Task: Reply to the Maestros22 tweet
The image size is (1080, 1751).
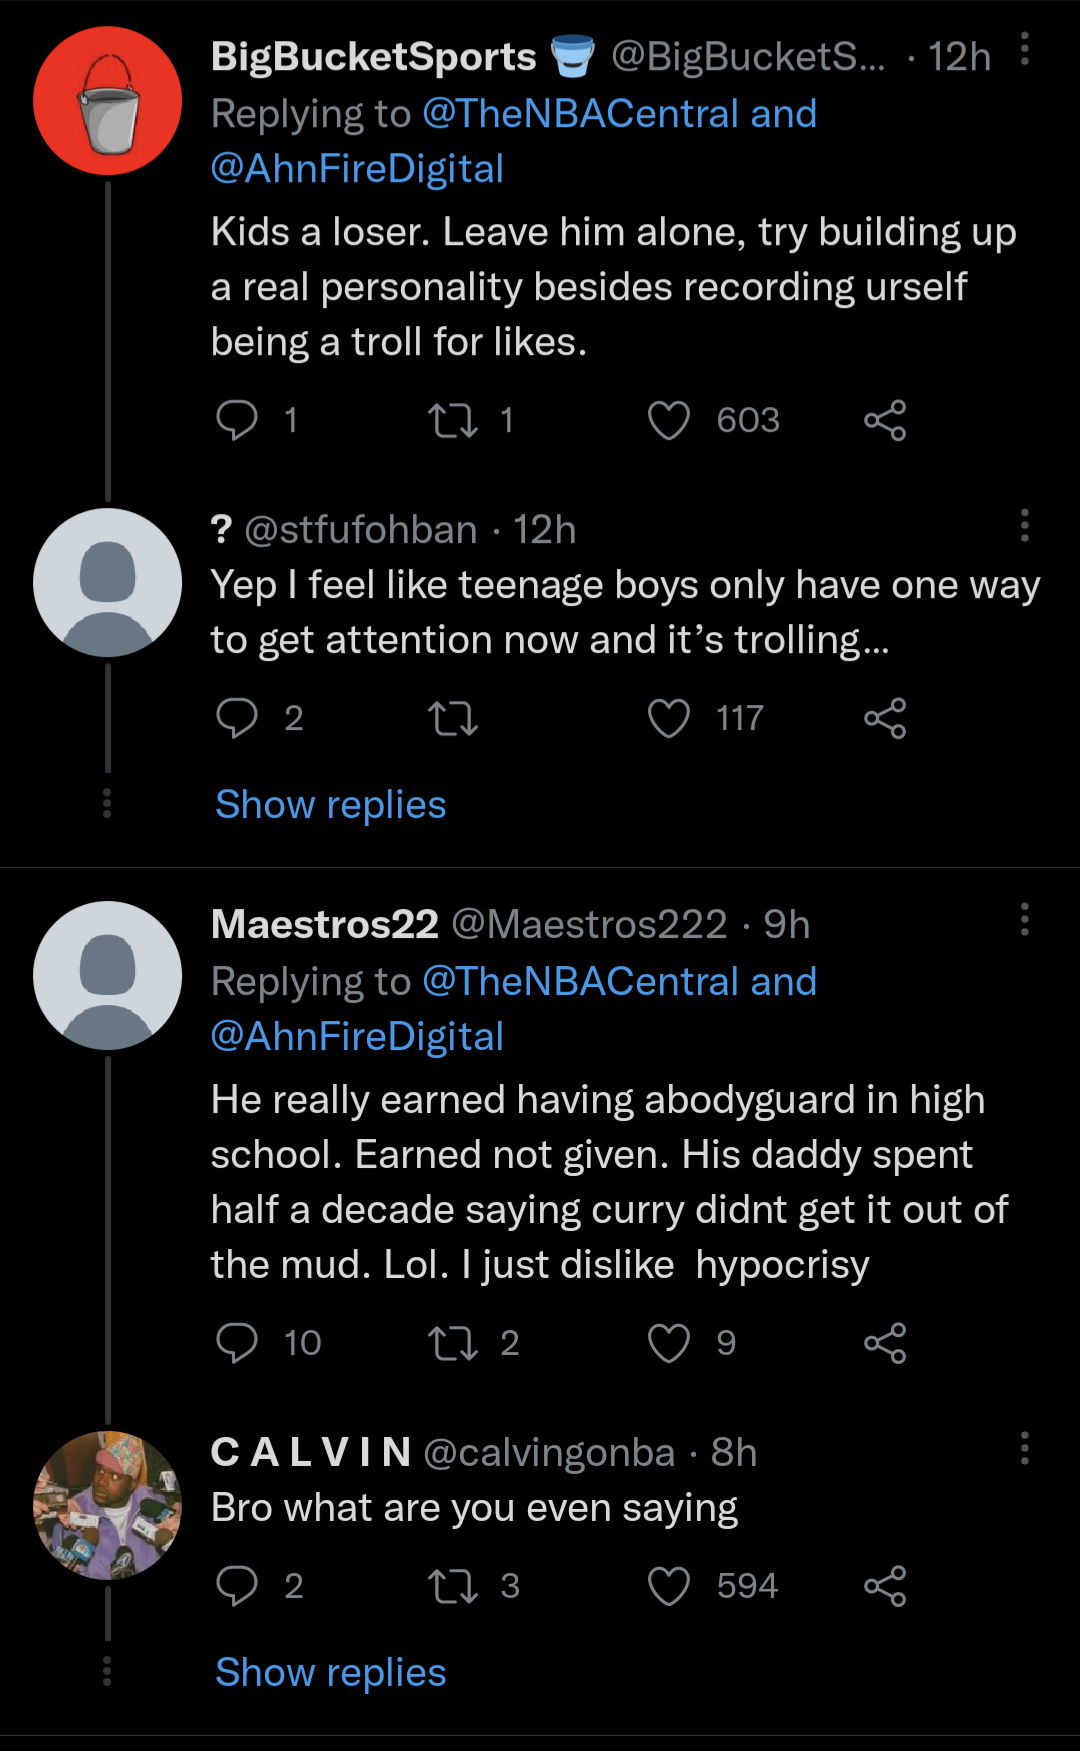Action: coord(237,1343)
